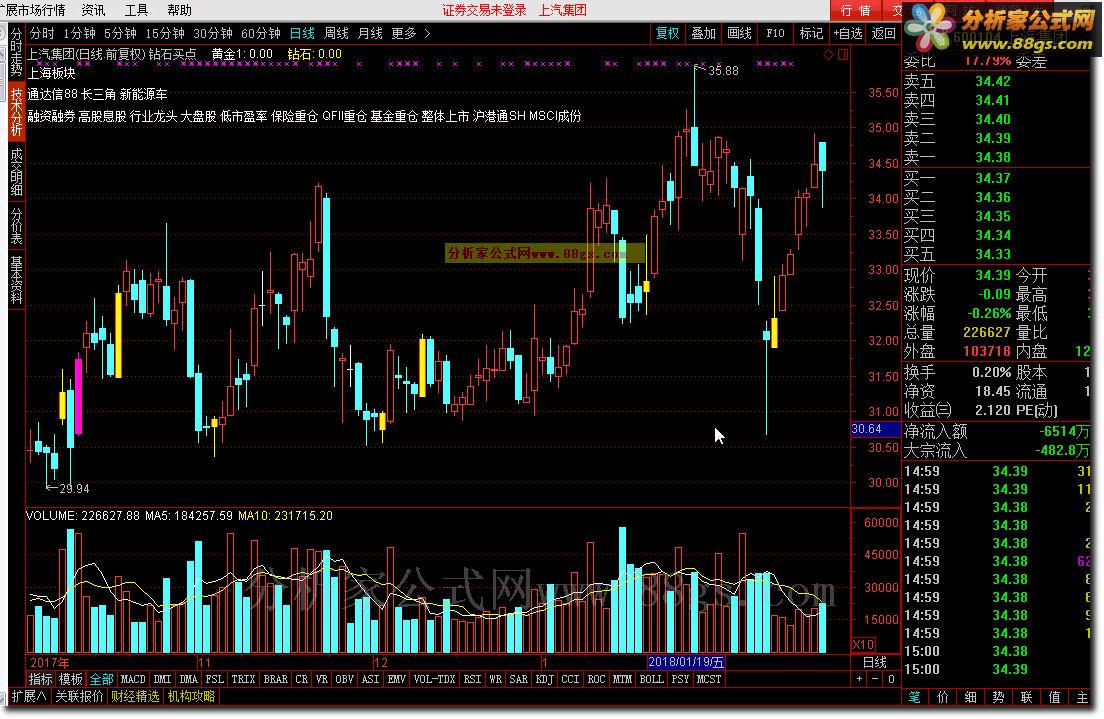The width and height of the screenshot is (1104, 719).
Task: Apply the OBV indicator
Action: coord(344,679)
